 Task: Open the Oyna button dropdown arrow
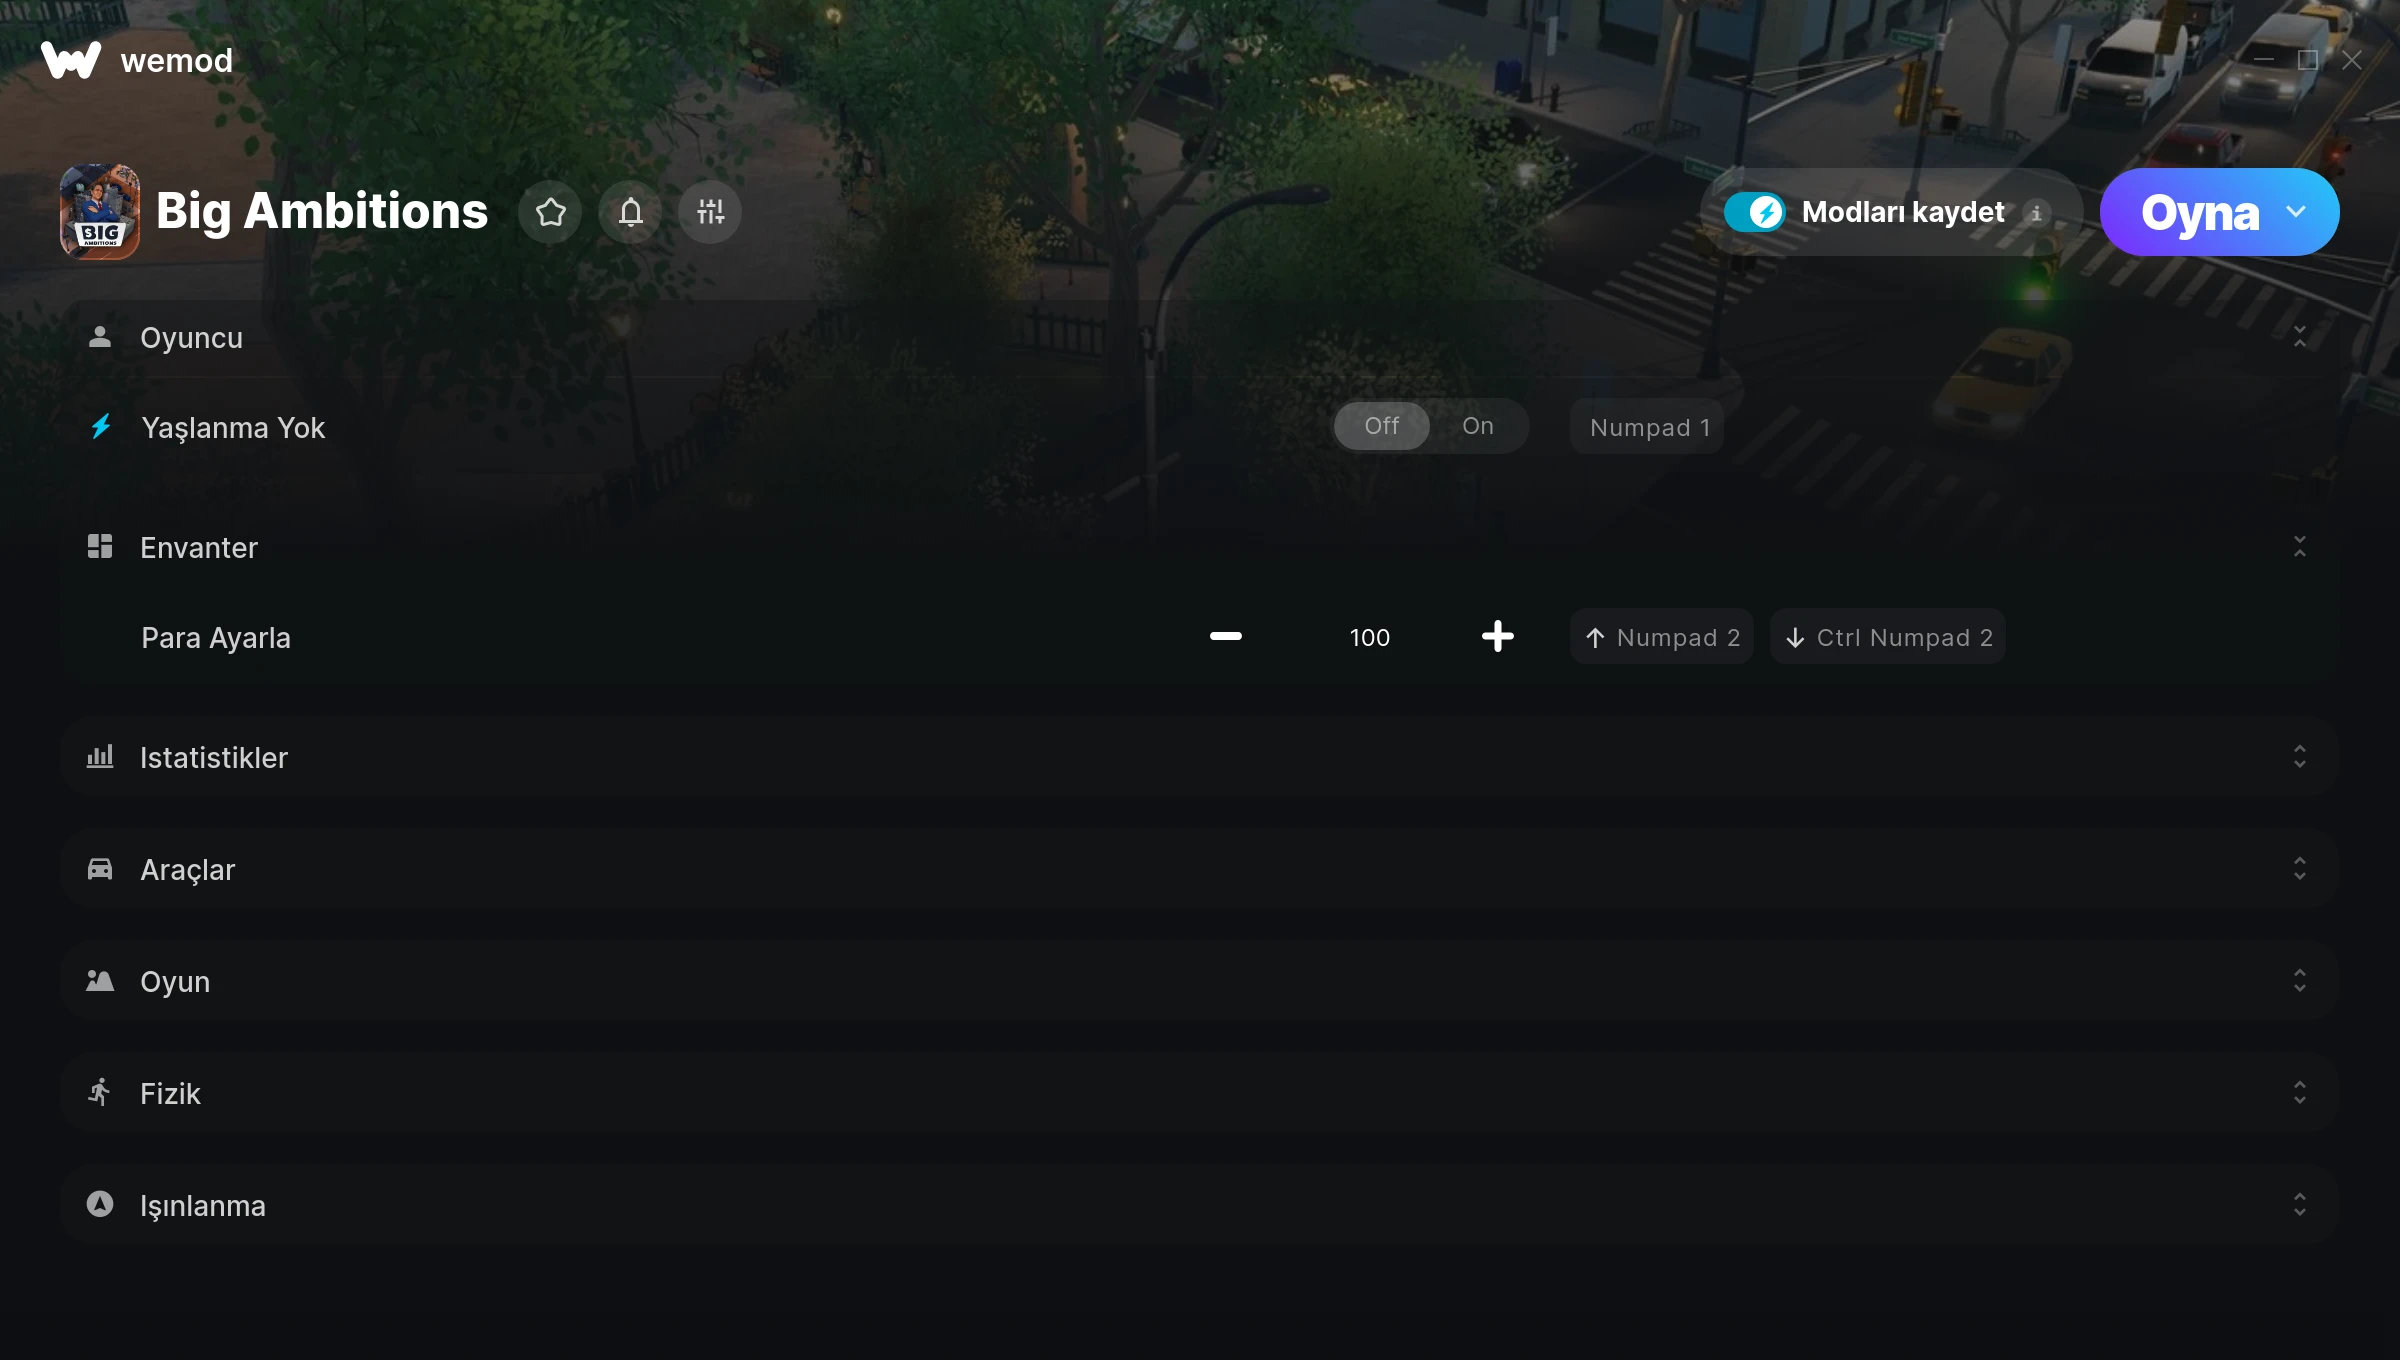(2296, 212)
